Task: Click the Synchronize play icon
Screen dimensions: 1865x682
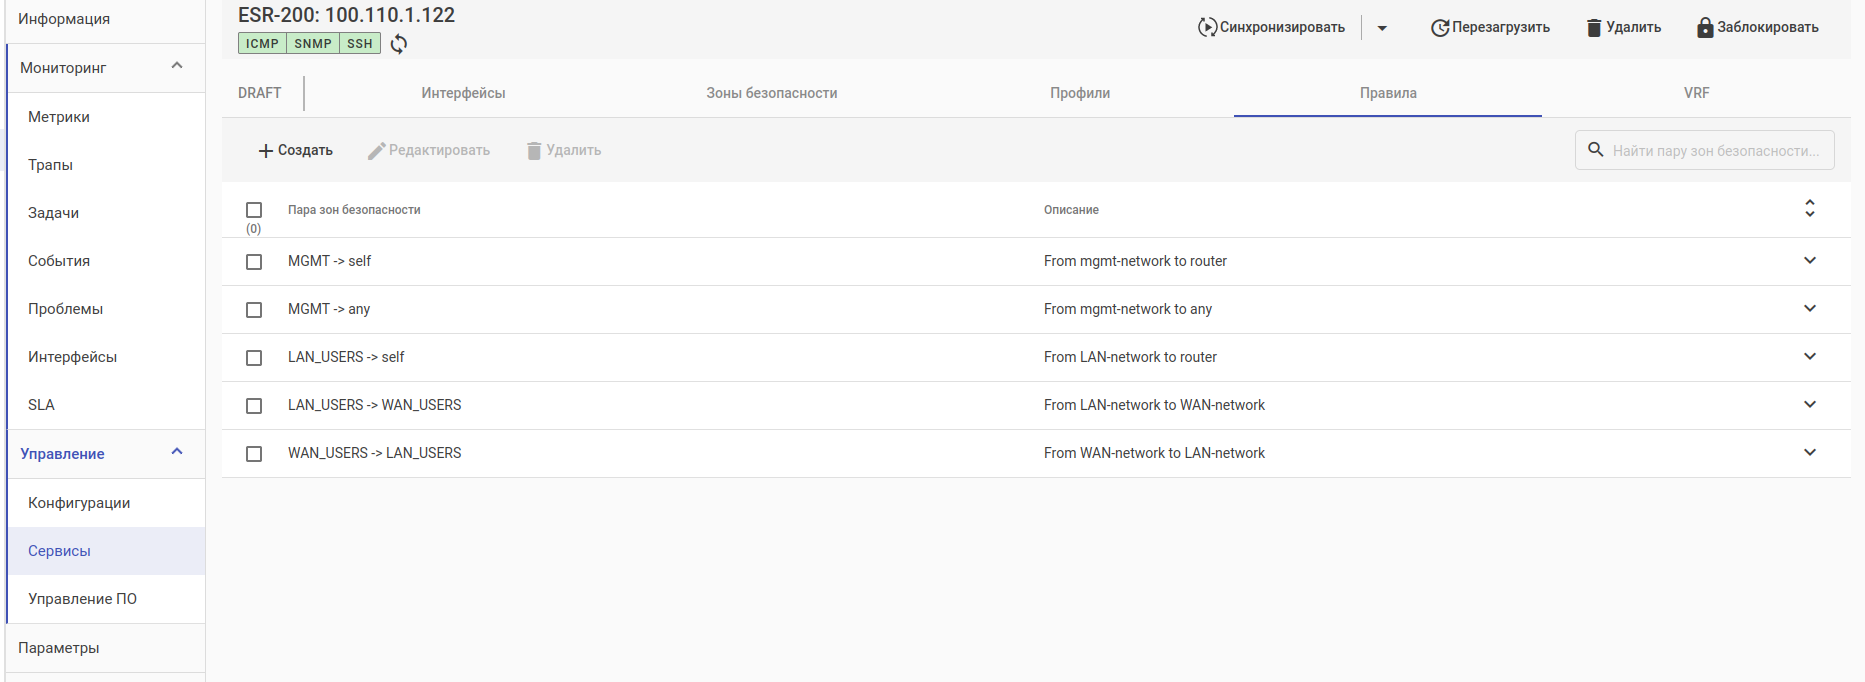Action: (x=1207, y=27)
